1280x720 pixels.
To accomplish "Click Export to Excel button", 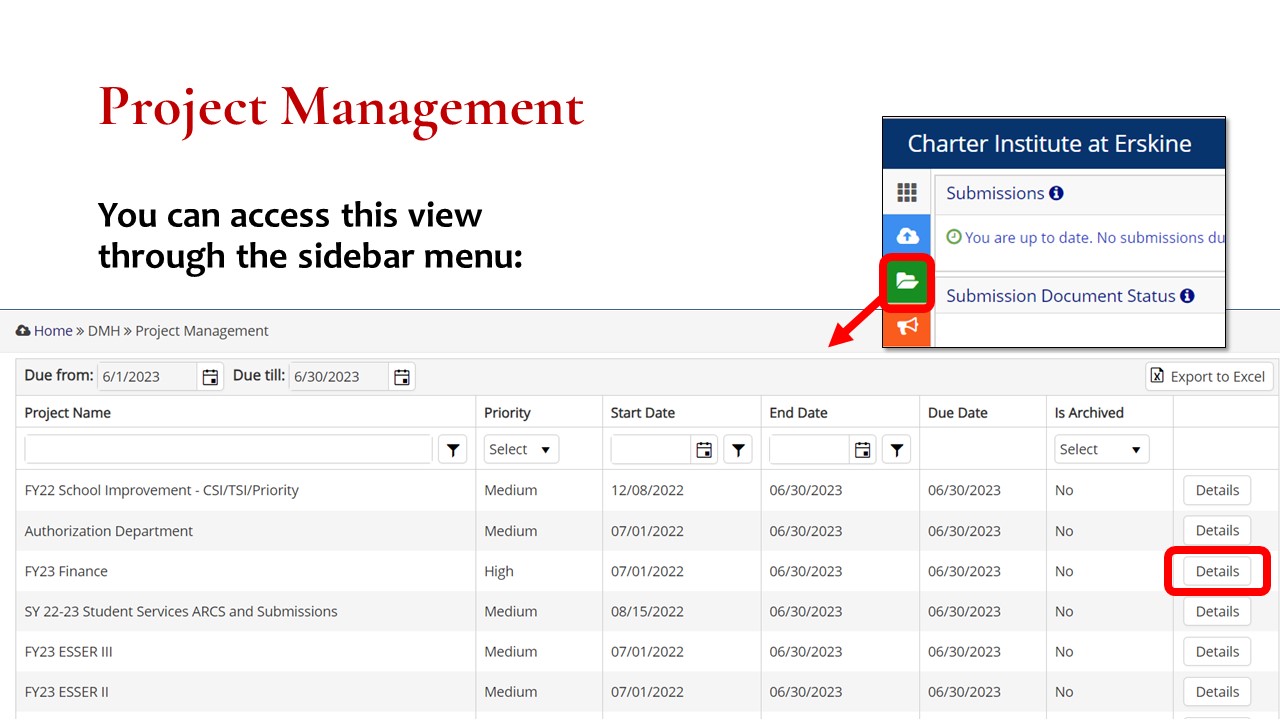I will click(1209, 377).
